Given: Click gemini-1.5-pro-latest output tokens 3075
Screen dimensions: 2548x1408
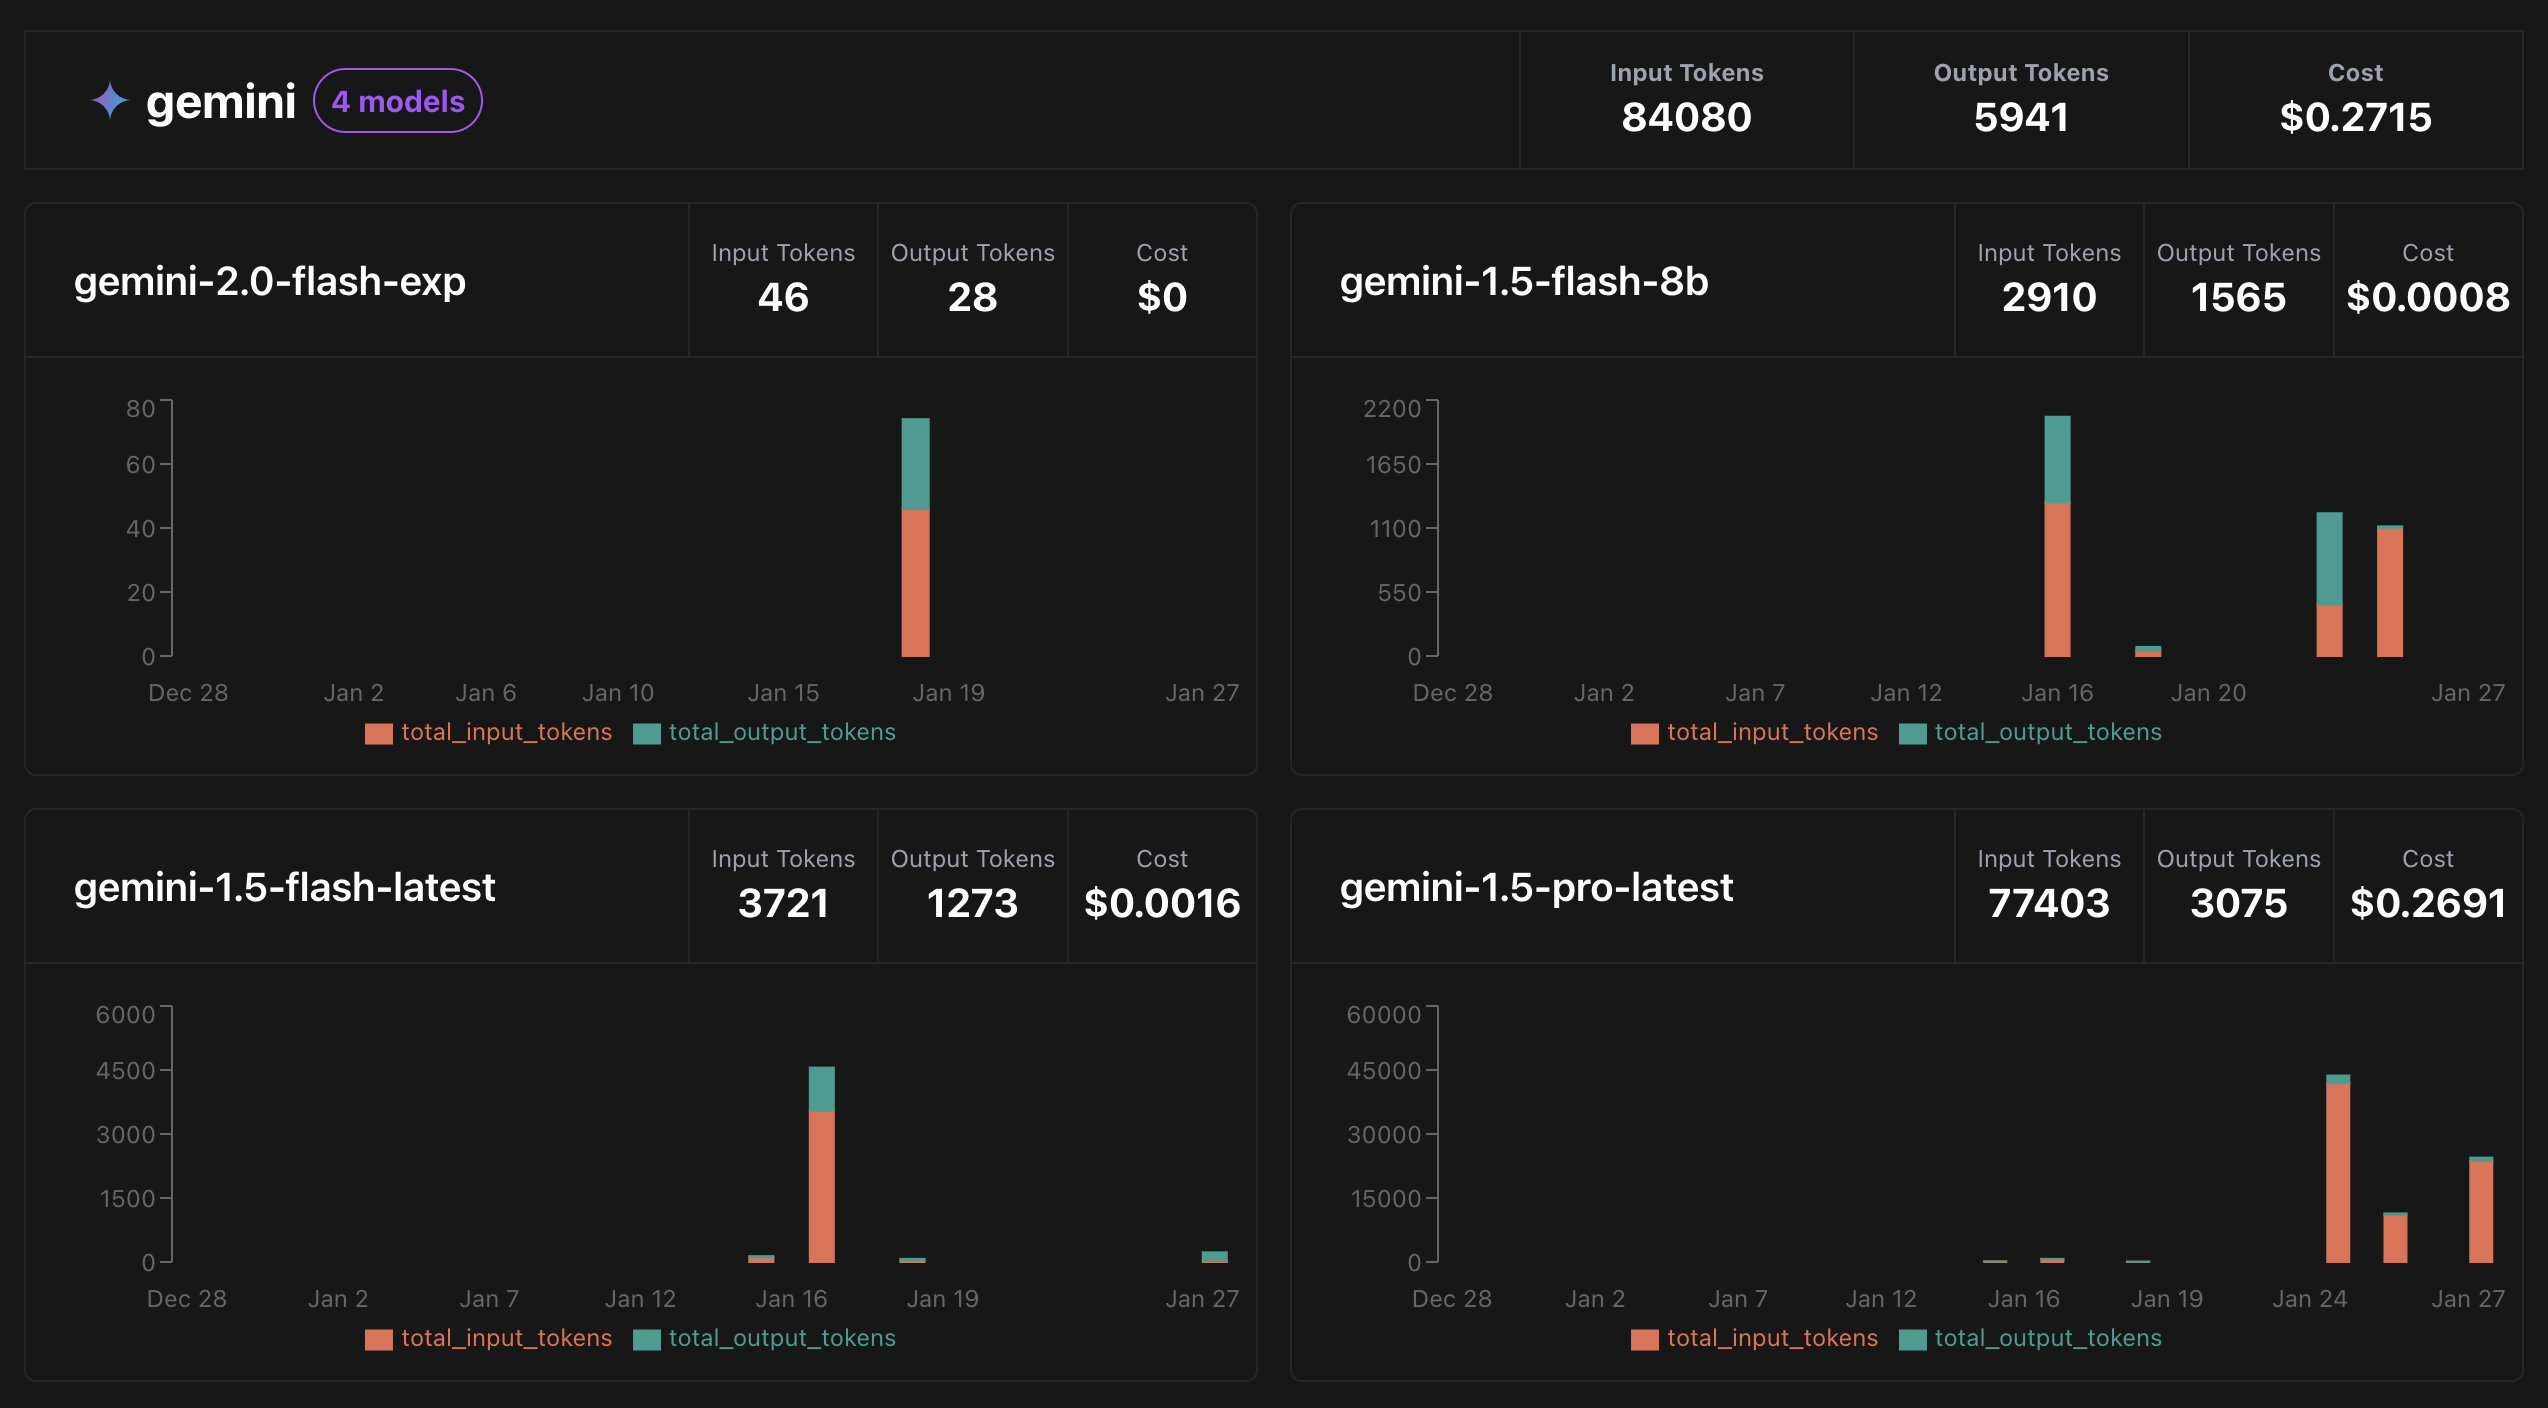Looking at the screenshot, I should (x=2238, y=903).
